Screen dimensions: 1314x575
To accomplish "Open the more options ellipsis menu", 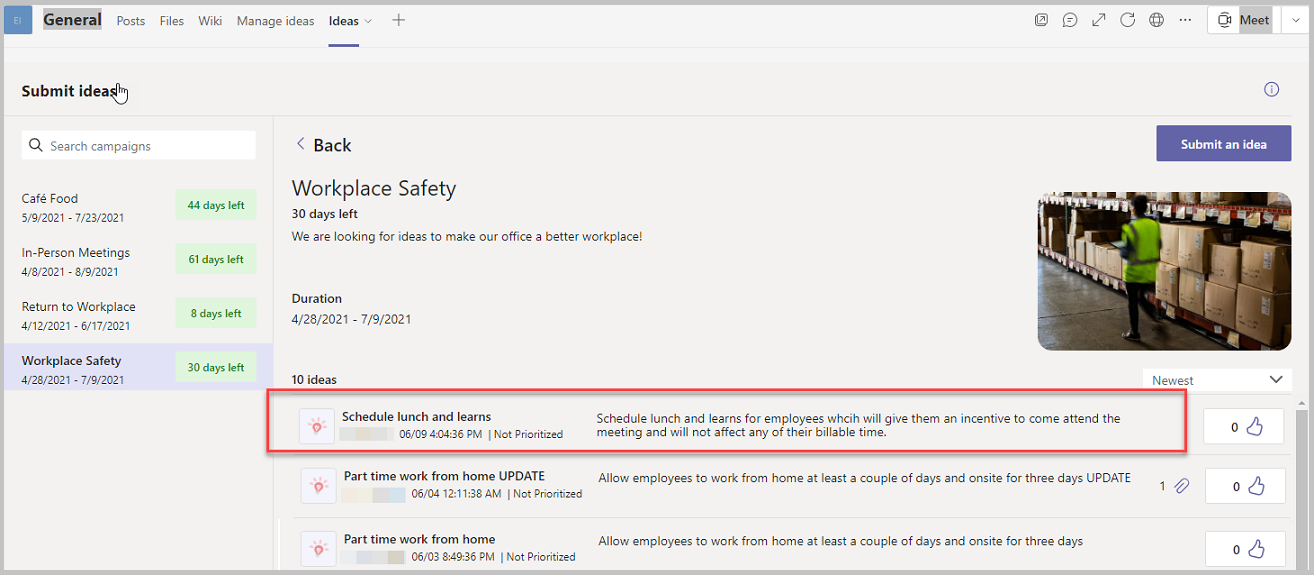I will point(1186,20).
